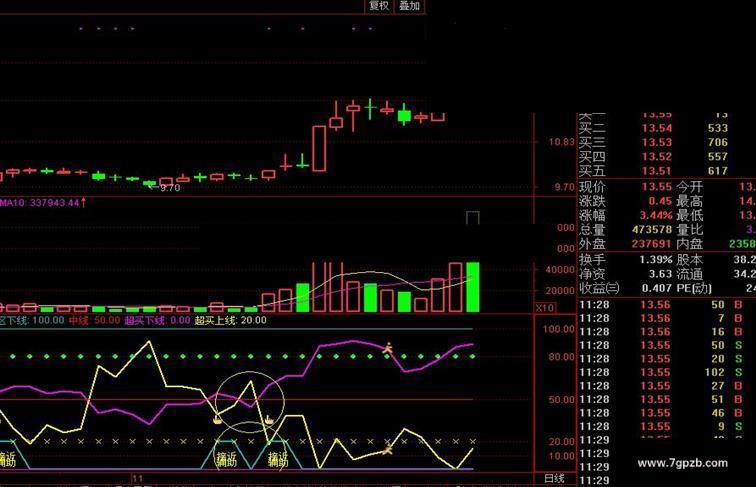Click the running-man signal icon on the yellow line
This screenshot has width=756, height=487.
(x=387, y=450)
